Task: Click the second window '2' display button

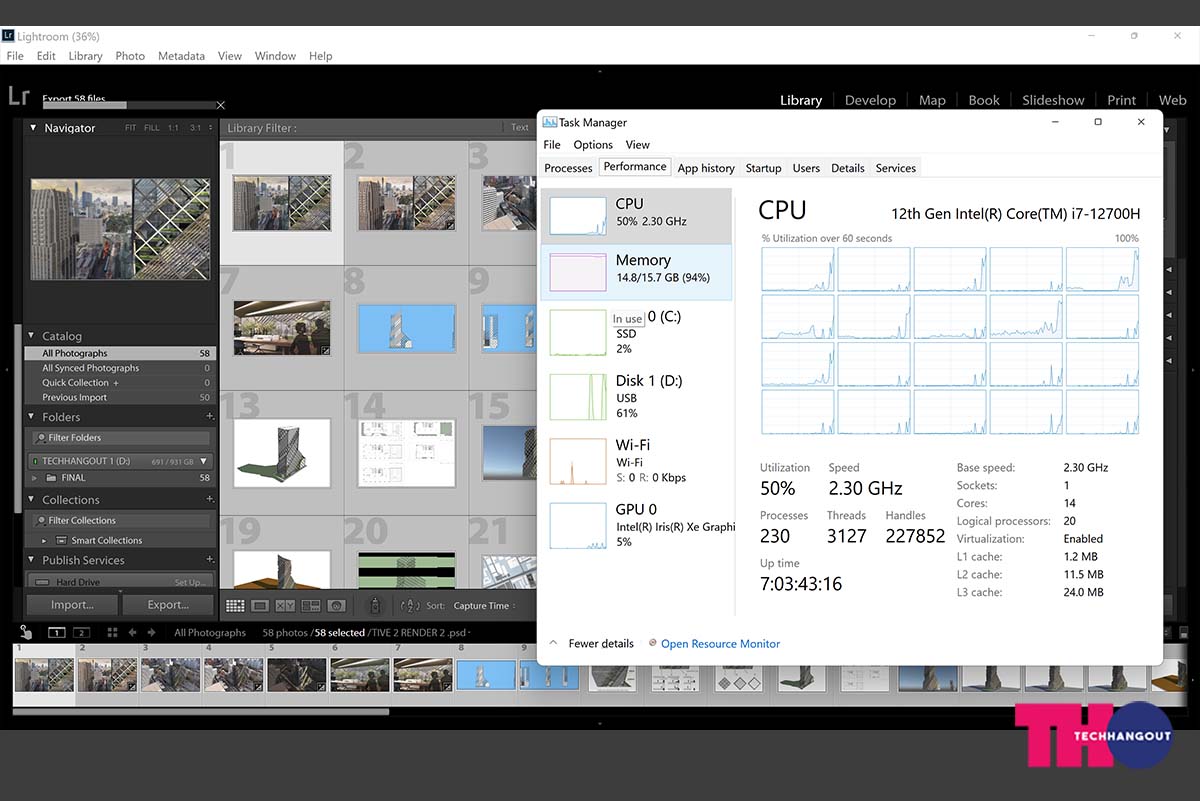Action: 81,632
